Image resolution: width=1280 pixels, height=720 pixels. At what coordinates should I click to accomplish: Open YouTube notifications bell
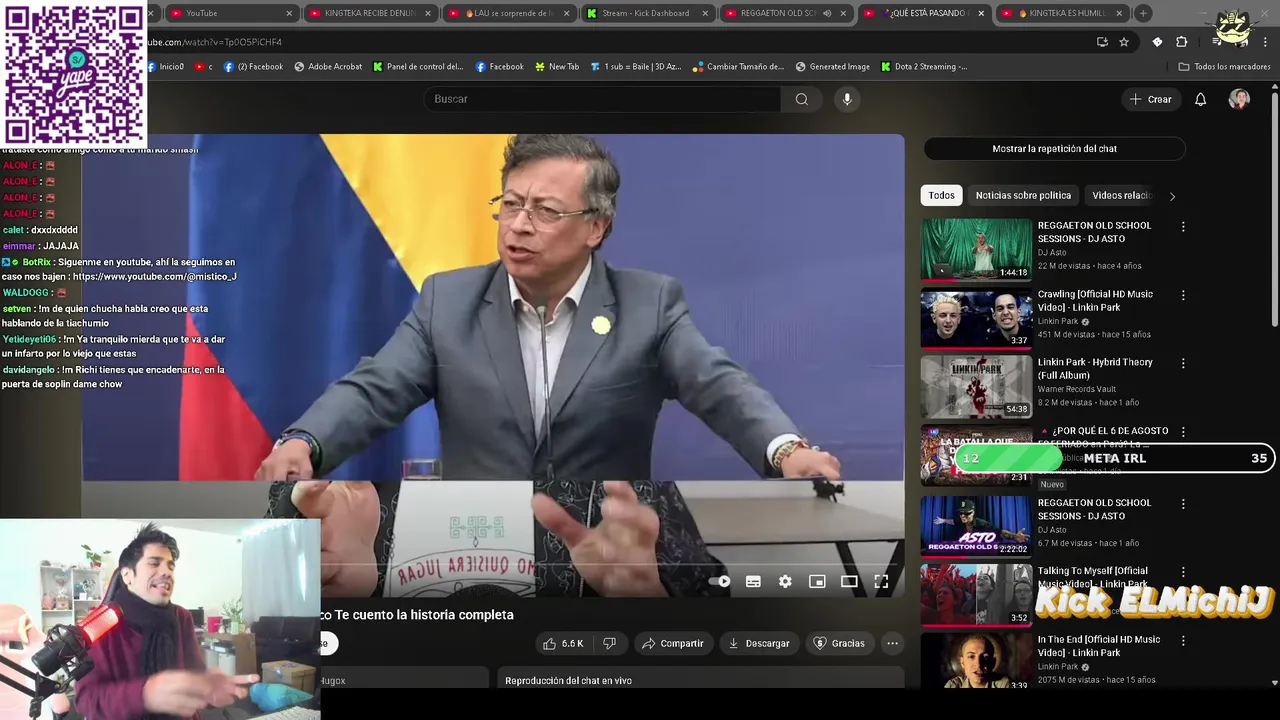point(1201,99)
